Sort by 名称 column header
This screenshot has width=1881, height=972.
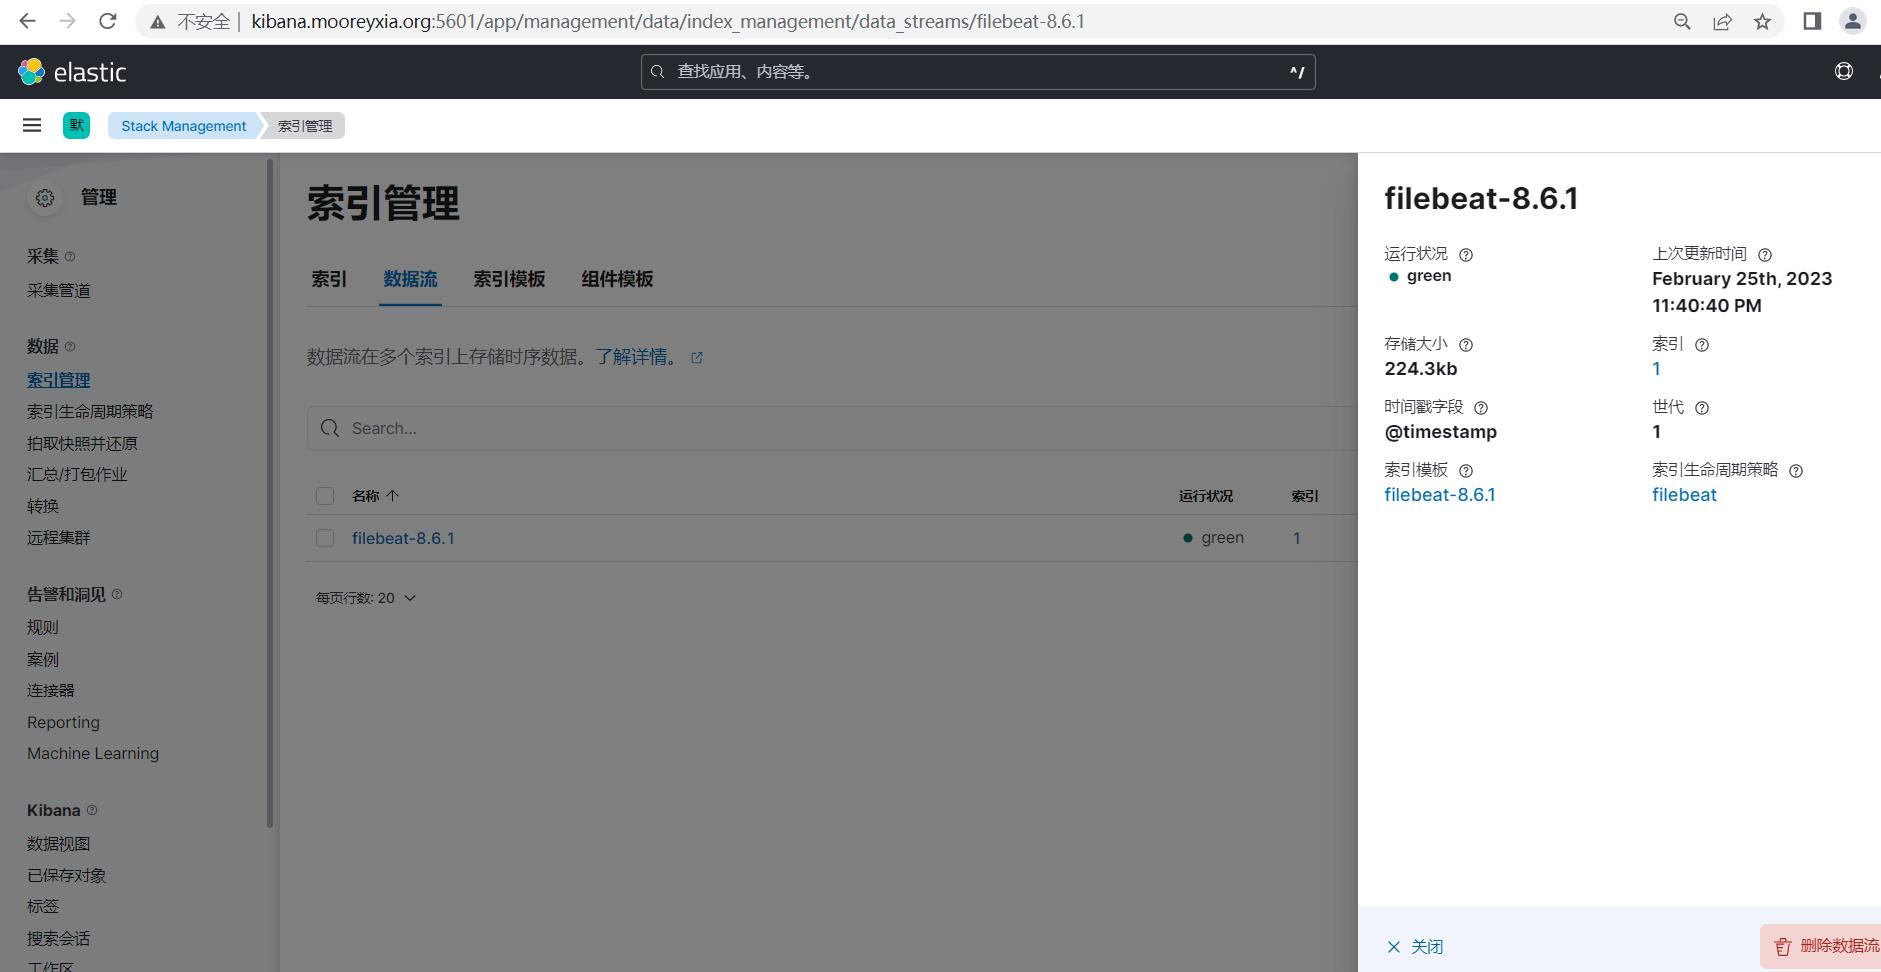point(375,496)
